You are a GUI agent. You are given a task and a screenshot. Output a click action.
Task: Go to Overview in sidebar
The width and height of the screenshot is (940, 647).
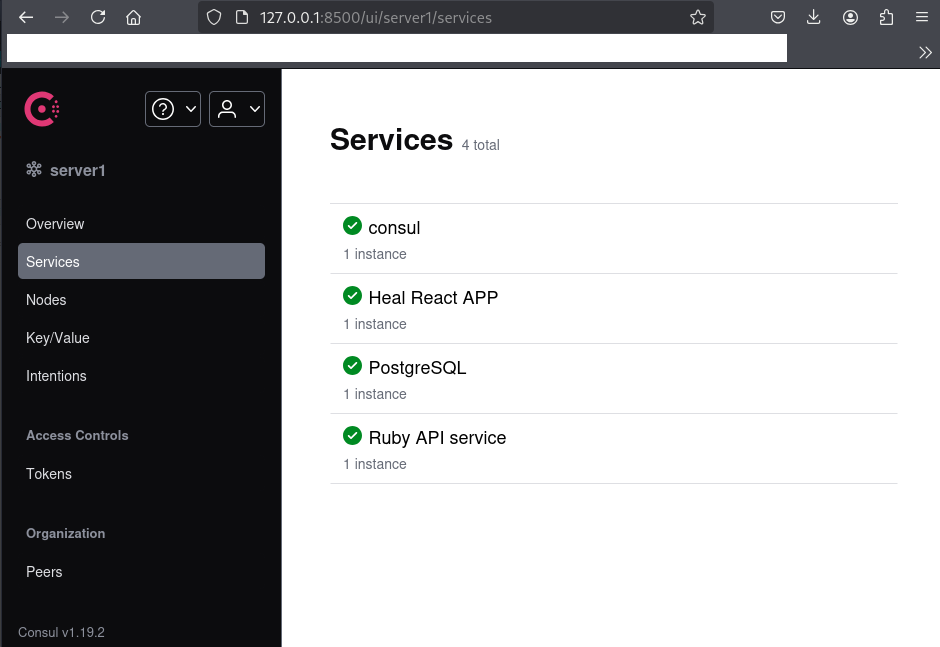(55, 224)
